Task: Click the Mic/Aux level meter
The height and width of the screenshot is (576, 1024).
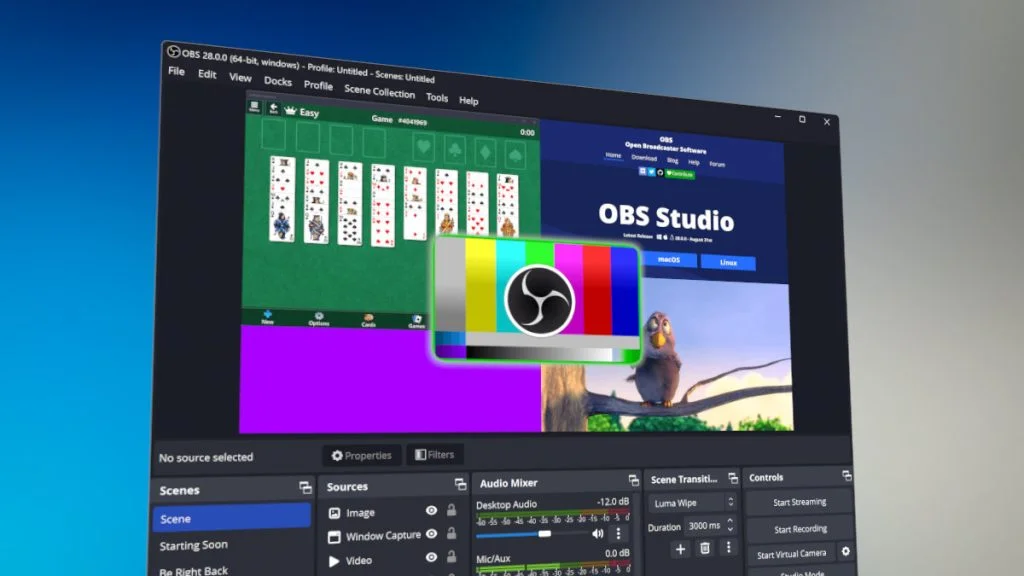Action: (x=553, y=568)
